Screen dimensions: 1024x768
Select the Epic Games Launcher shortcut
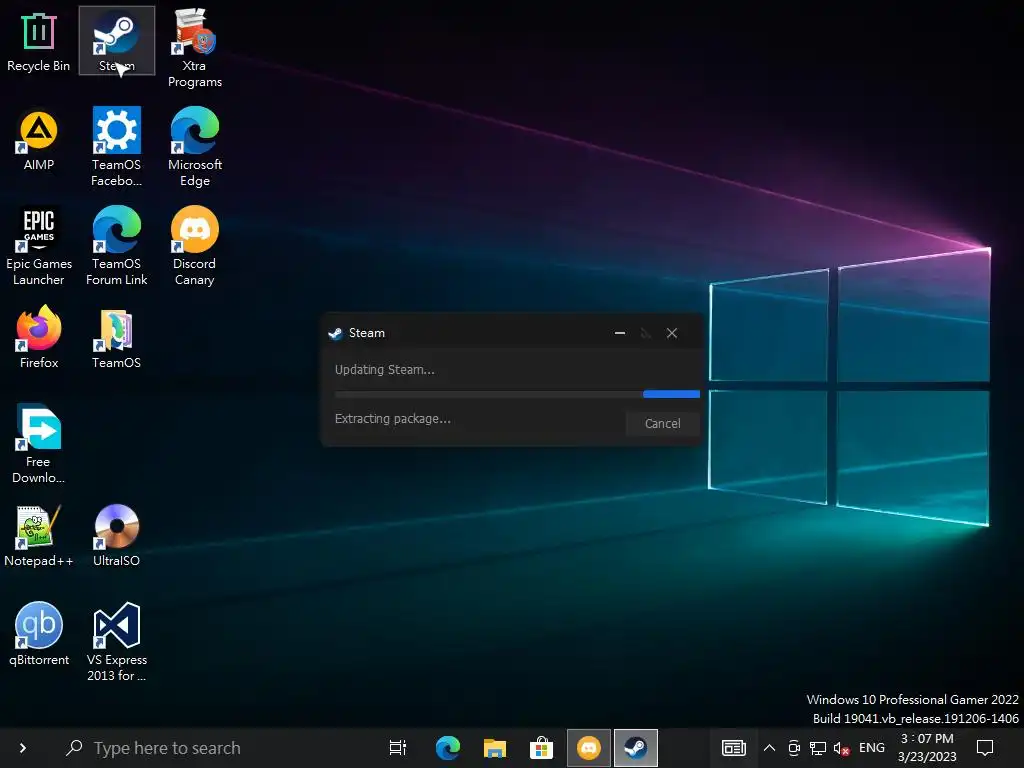point(39,247)
